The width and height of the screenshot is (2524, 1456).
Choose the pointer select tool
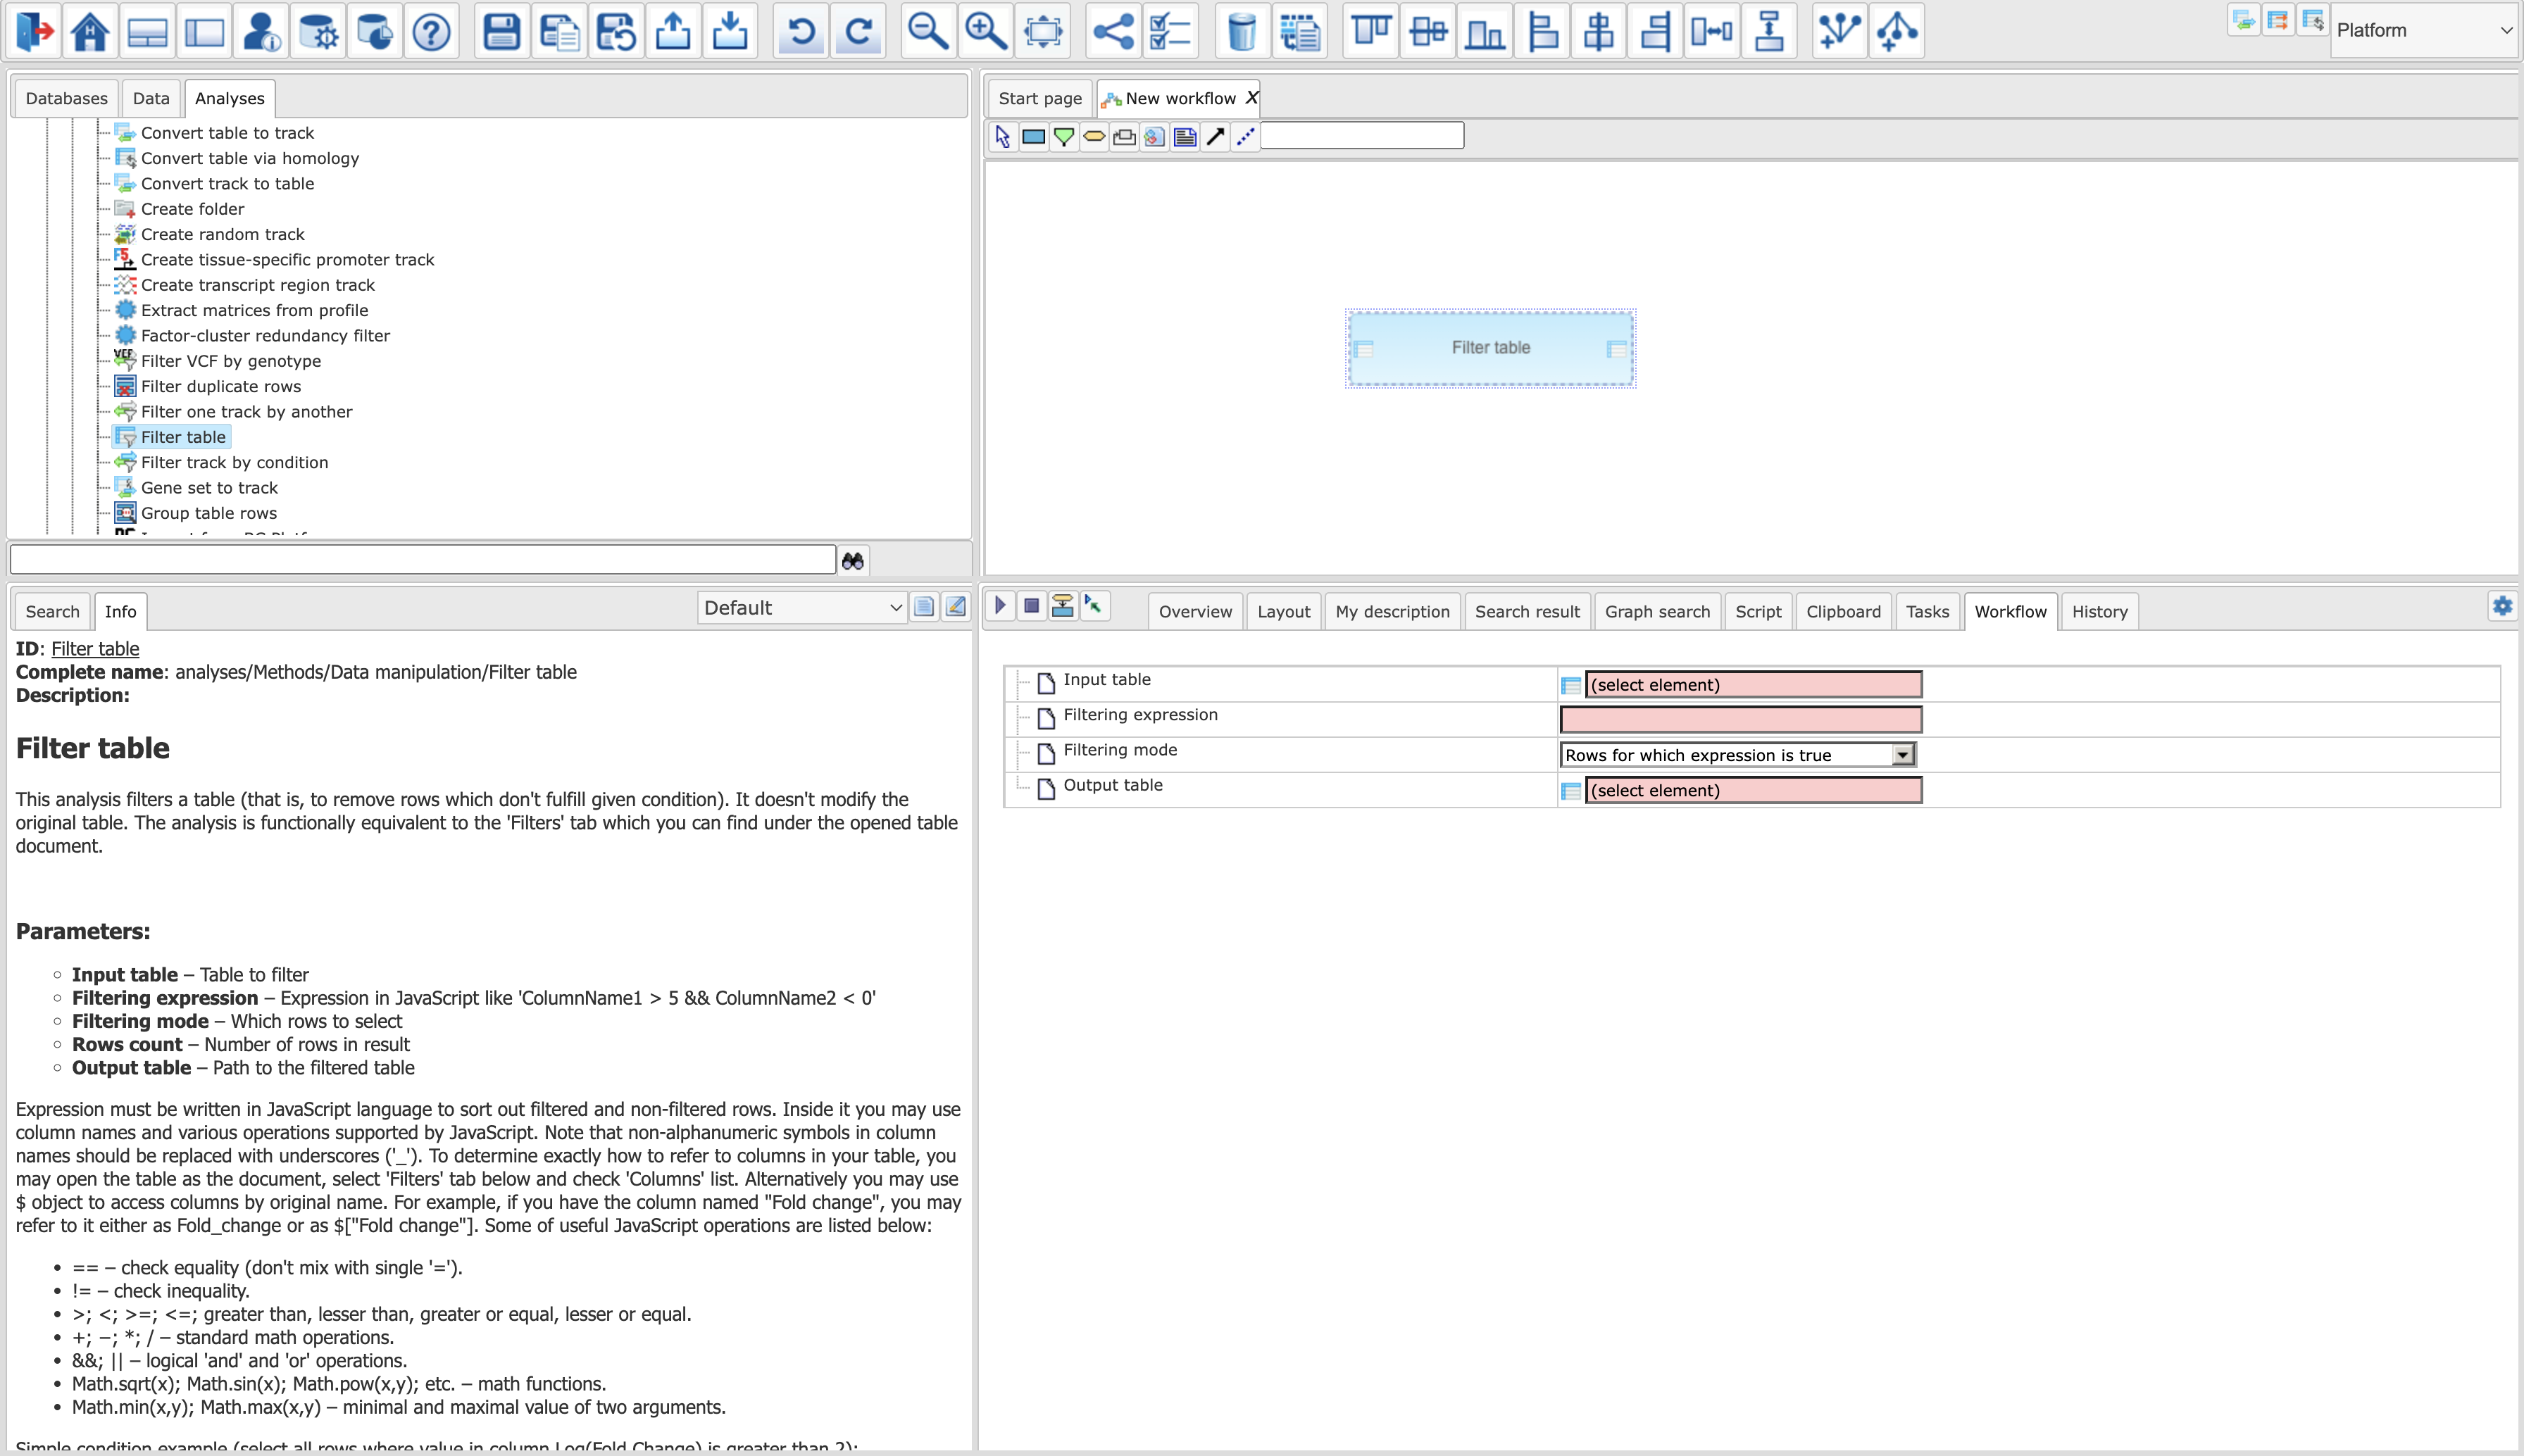(1003, 136)
